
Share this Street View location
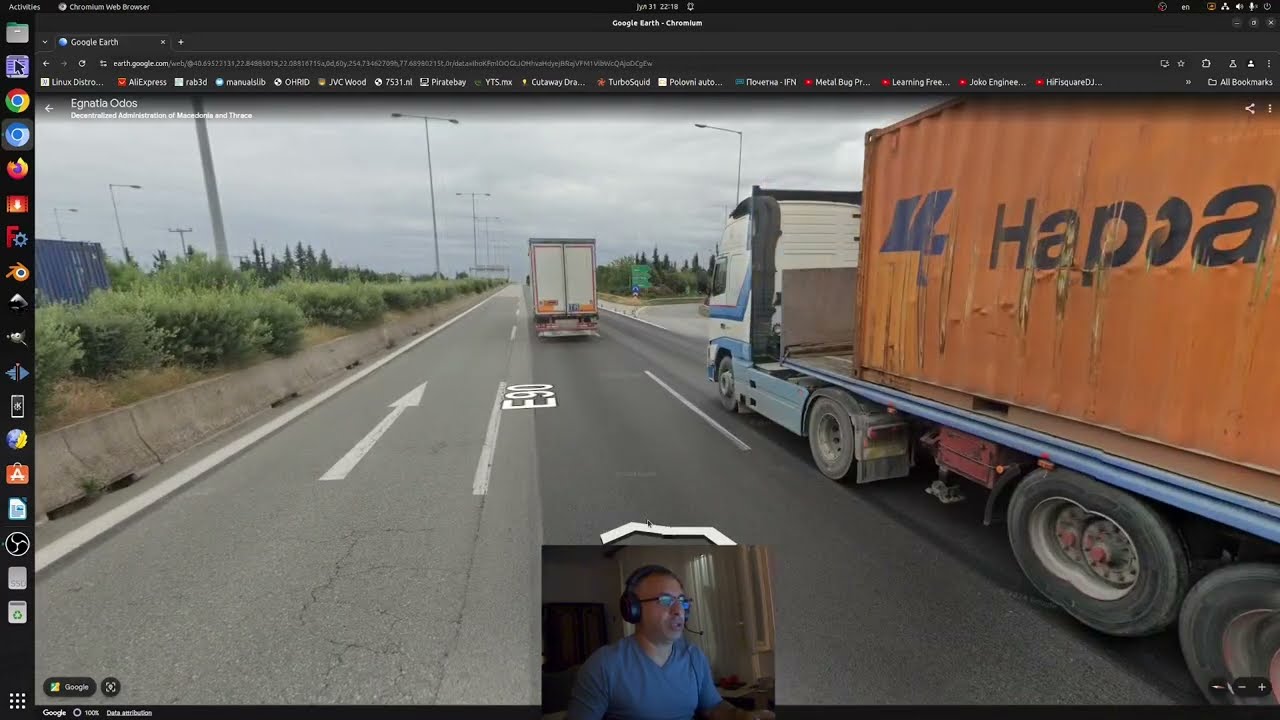[x=1249, y=108]
